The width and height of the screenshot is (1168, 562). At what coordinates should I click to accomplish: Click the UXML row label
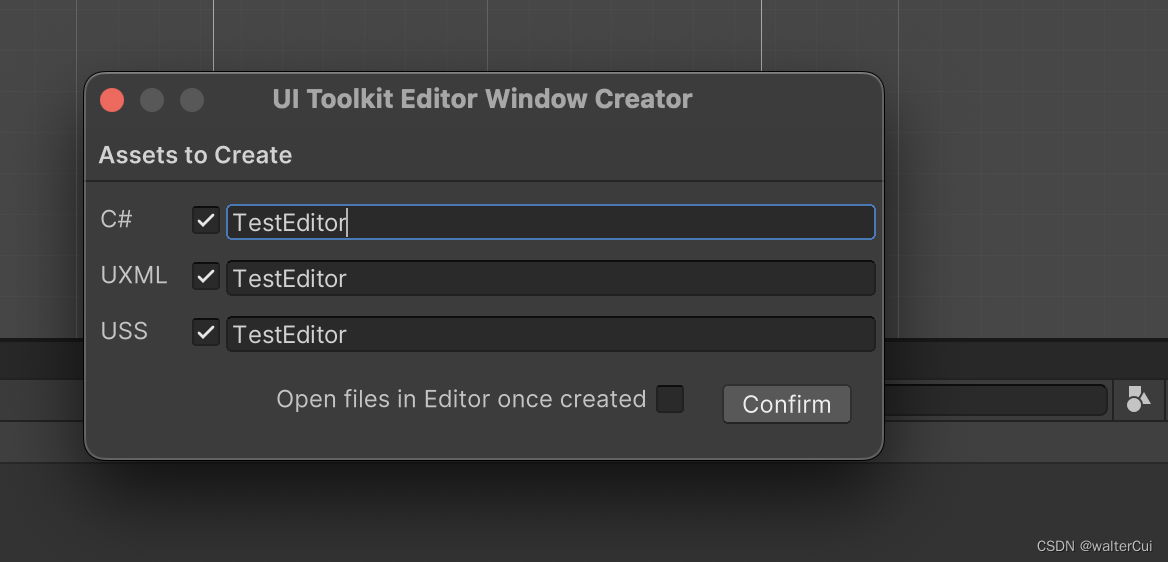[x=134, y=276]
